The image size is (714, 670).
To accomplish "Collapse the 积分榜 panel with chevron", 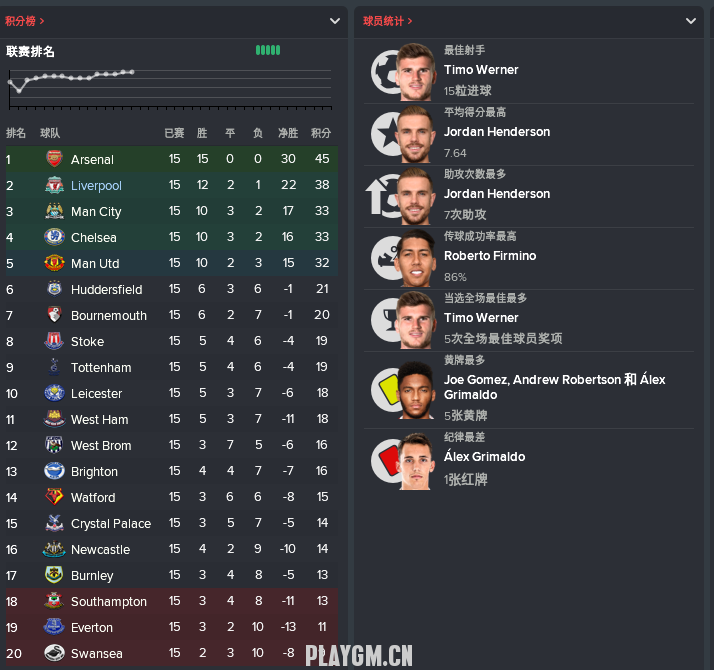I will (x=335, y=21).
